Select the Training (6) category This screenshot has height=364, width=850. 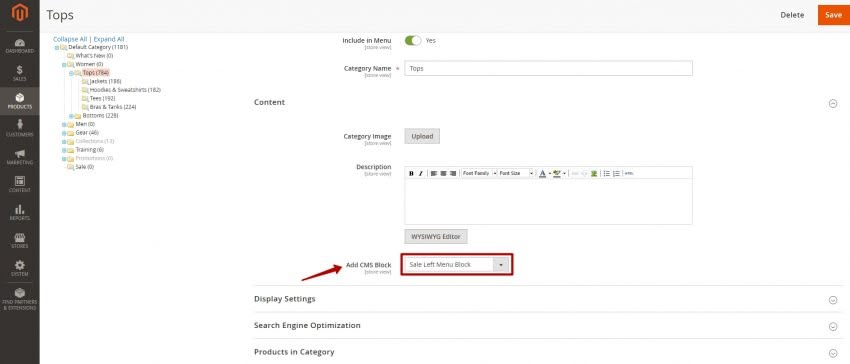click(89, 150)
